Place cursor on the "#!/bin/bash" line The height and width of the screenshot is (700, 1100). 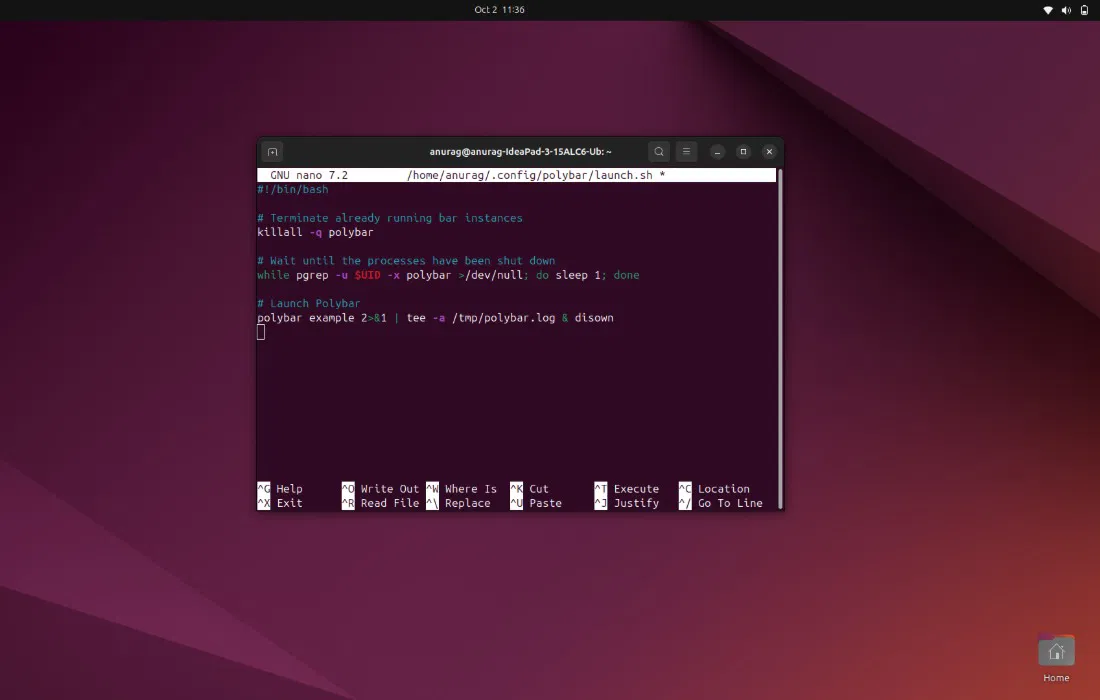[292, 189]
